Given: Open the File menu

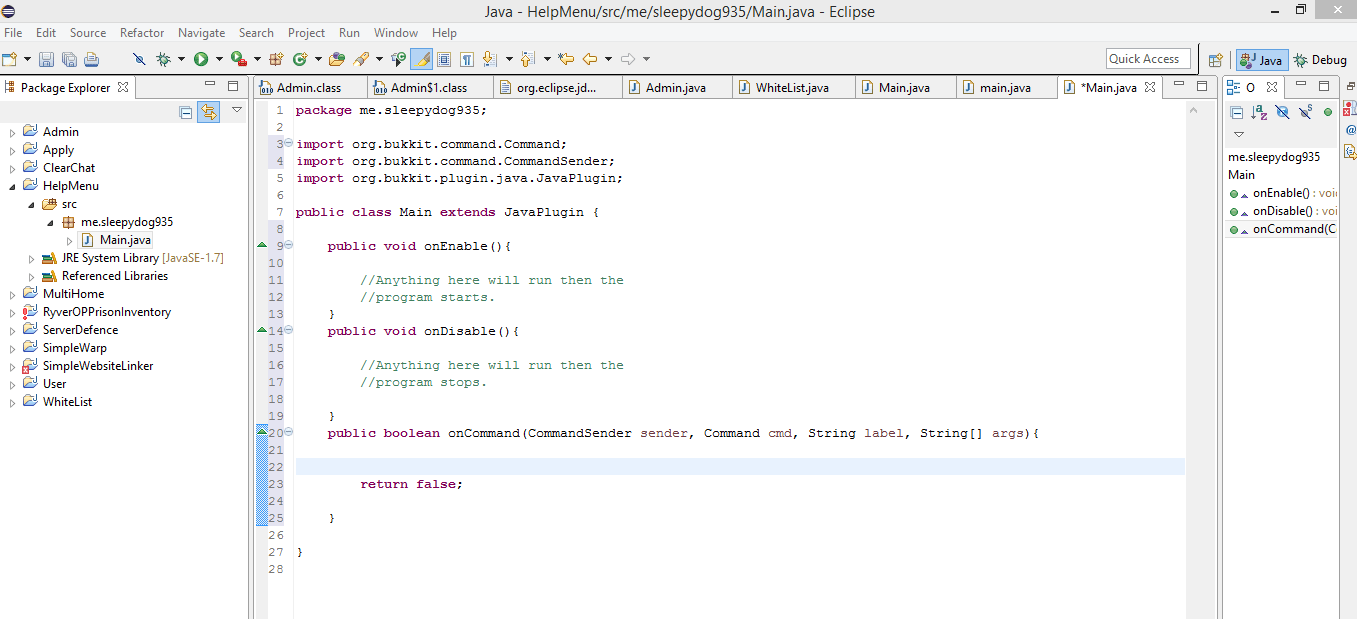Looking at the screenshot, I should coord(13,33).
